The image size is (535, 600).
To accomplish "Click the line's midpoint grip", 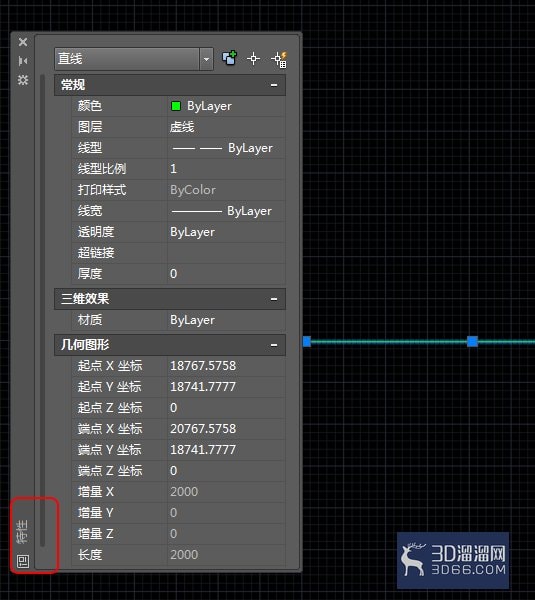I will [x=473, y=341].
